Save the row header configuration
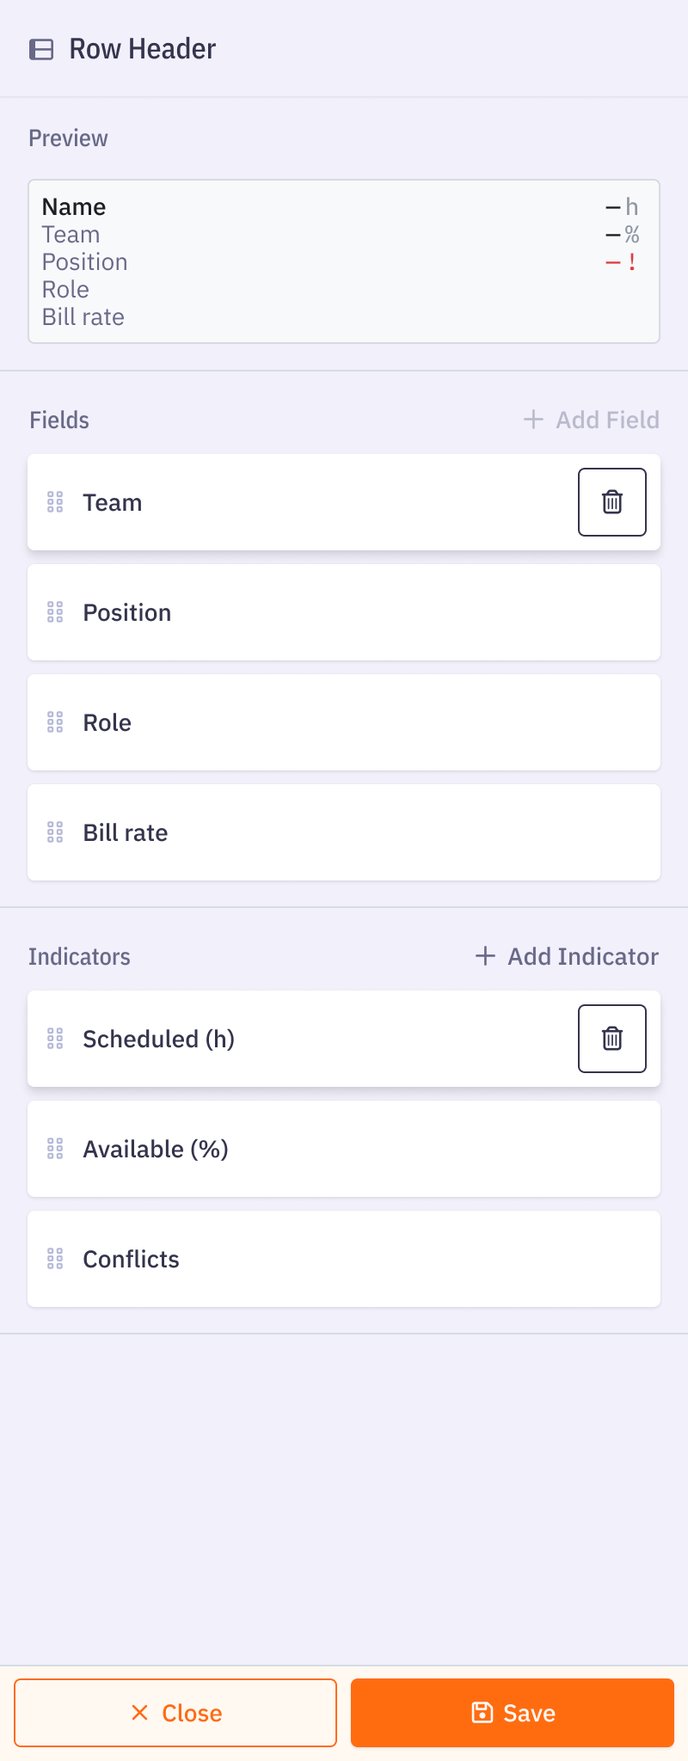The height and width of the screenshot is (1761, 688). tap(512, 1712)
